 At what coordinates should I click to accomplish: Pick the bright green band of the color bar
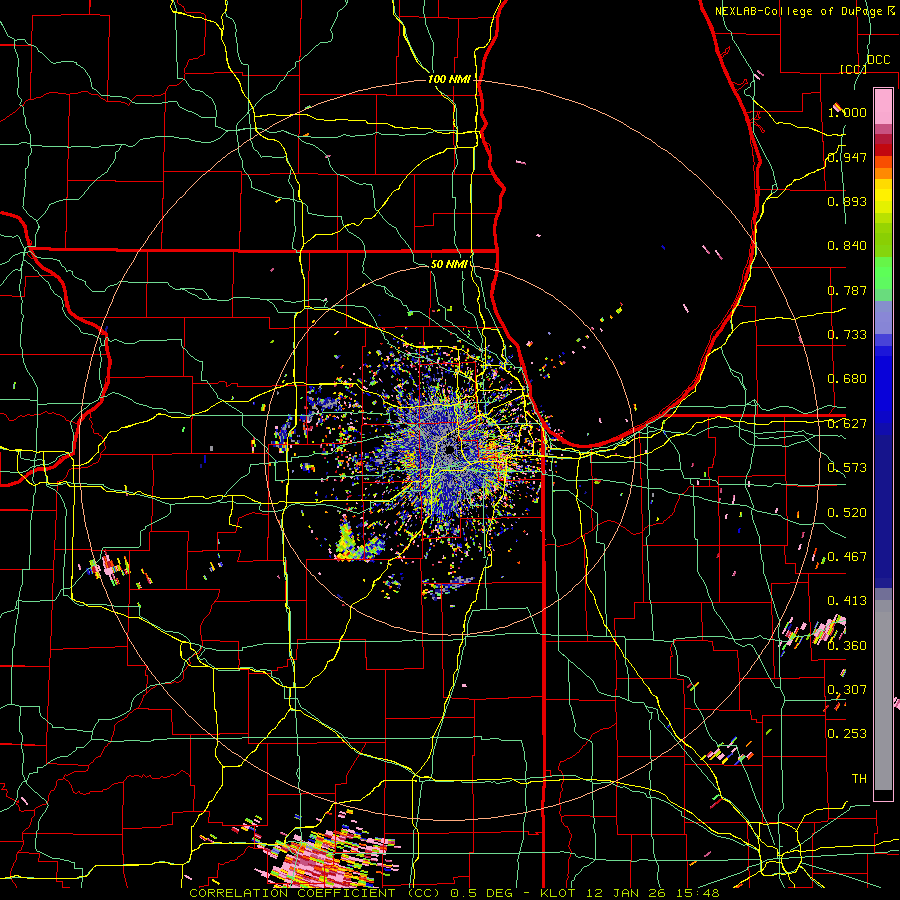click(883, 273)
